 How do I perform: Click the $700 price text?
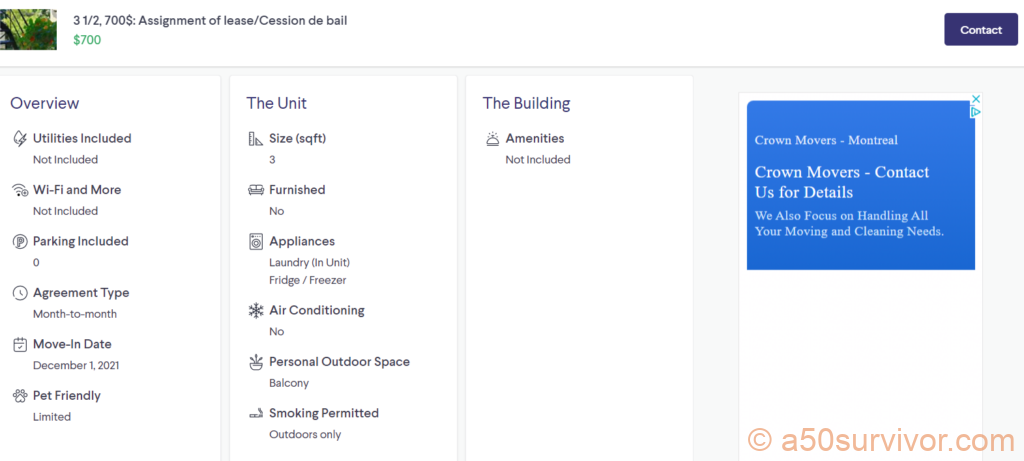(87, 40)
